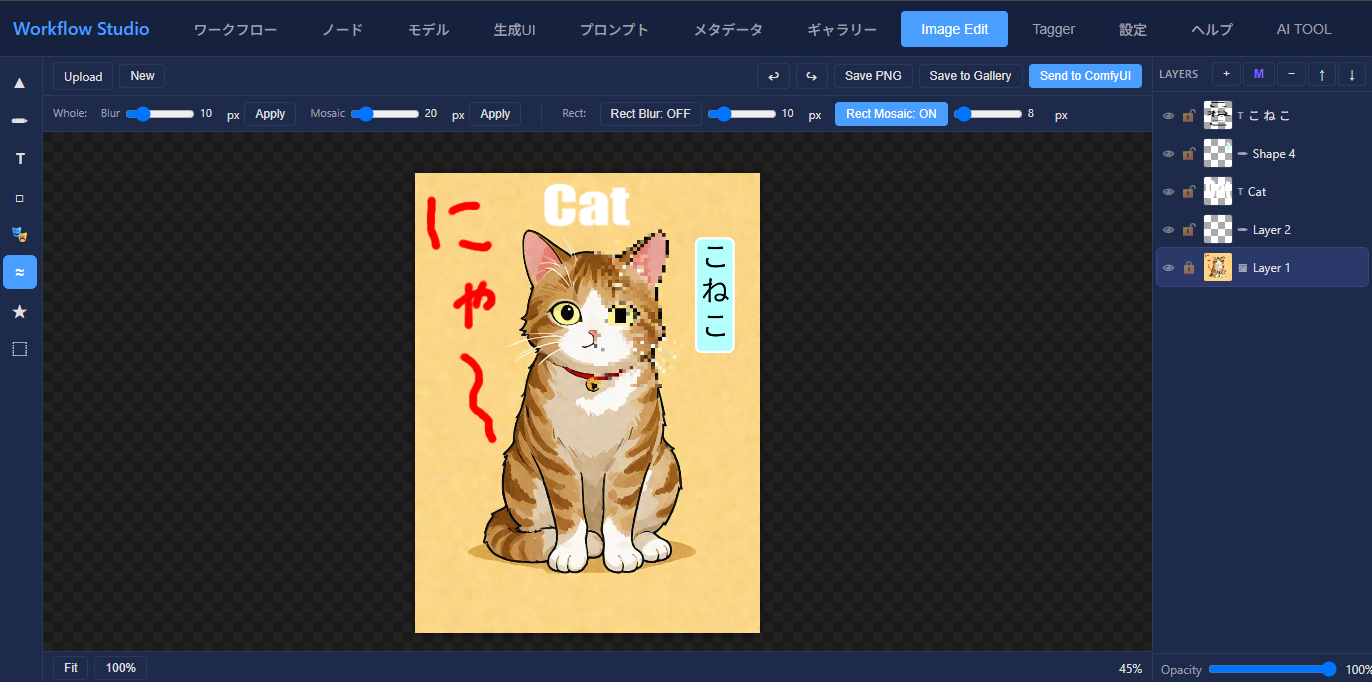Select the theater masks tool
This screenshot has width=1372, height=682.
pos(20,234)
